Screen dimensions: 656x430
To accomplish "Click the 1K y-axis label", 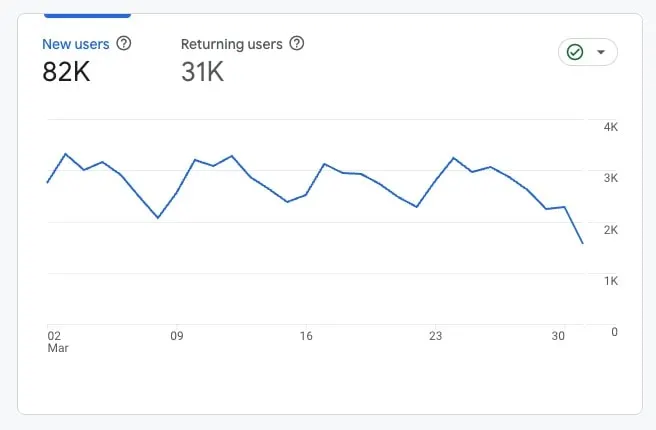I will (x=610, y=281).
